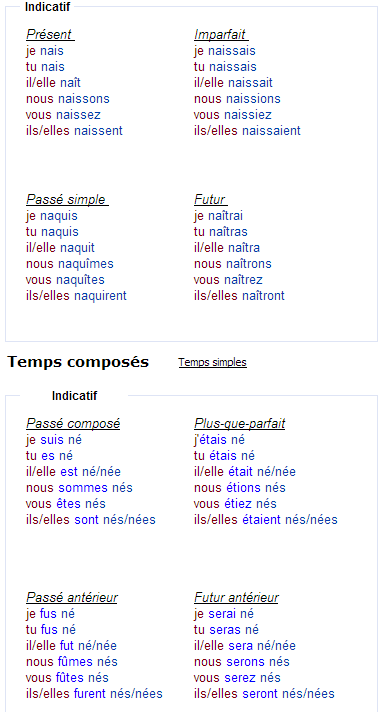Click the conjugation 'nous naissons'
This screenshot has width=380, height=712.
point(68,99)
